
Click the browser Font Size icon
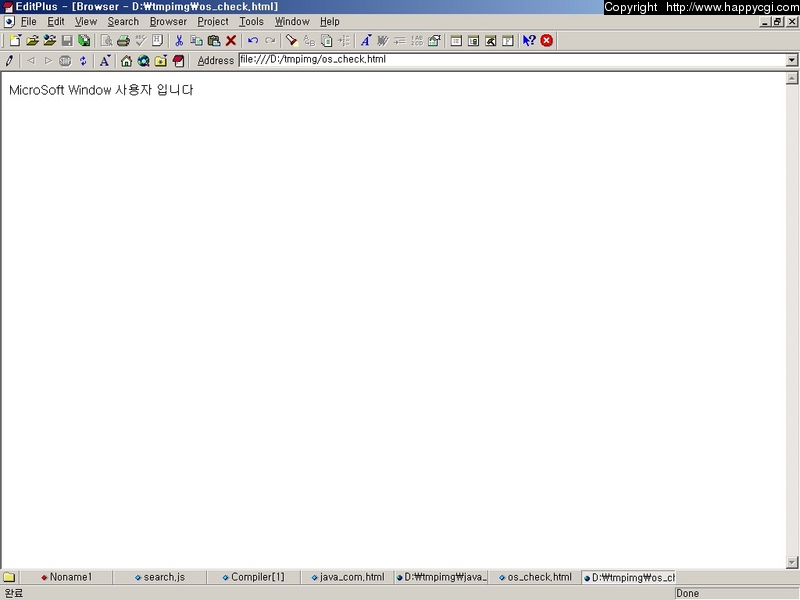pyautogui.click(x=105, y=61)
